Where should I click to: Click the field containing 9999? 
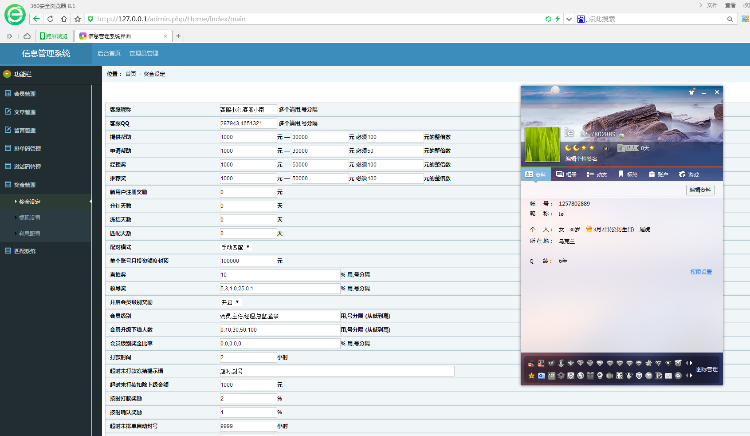click(248, 426)
